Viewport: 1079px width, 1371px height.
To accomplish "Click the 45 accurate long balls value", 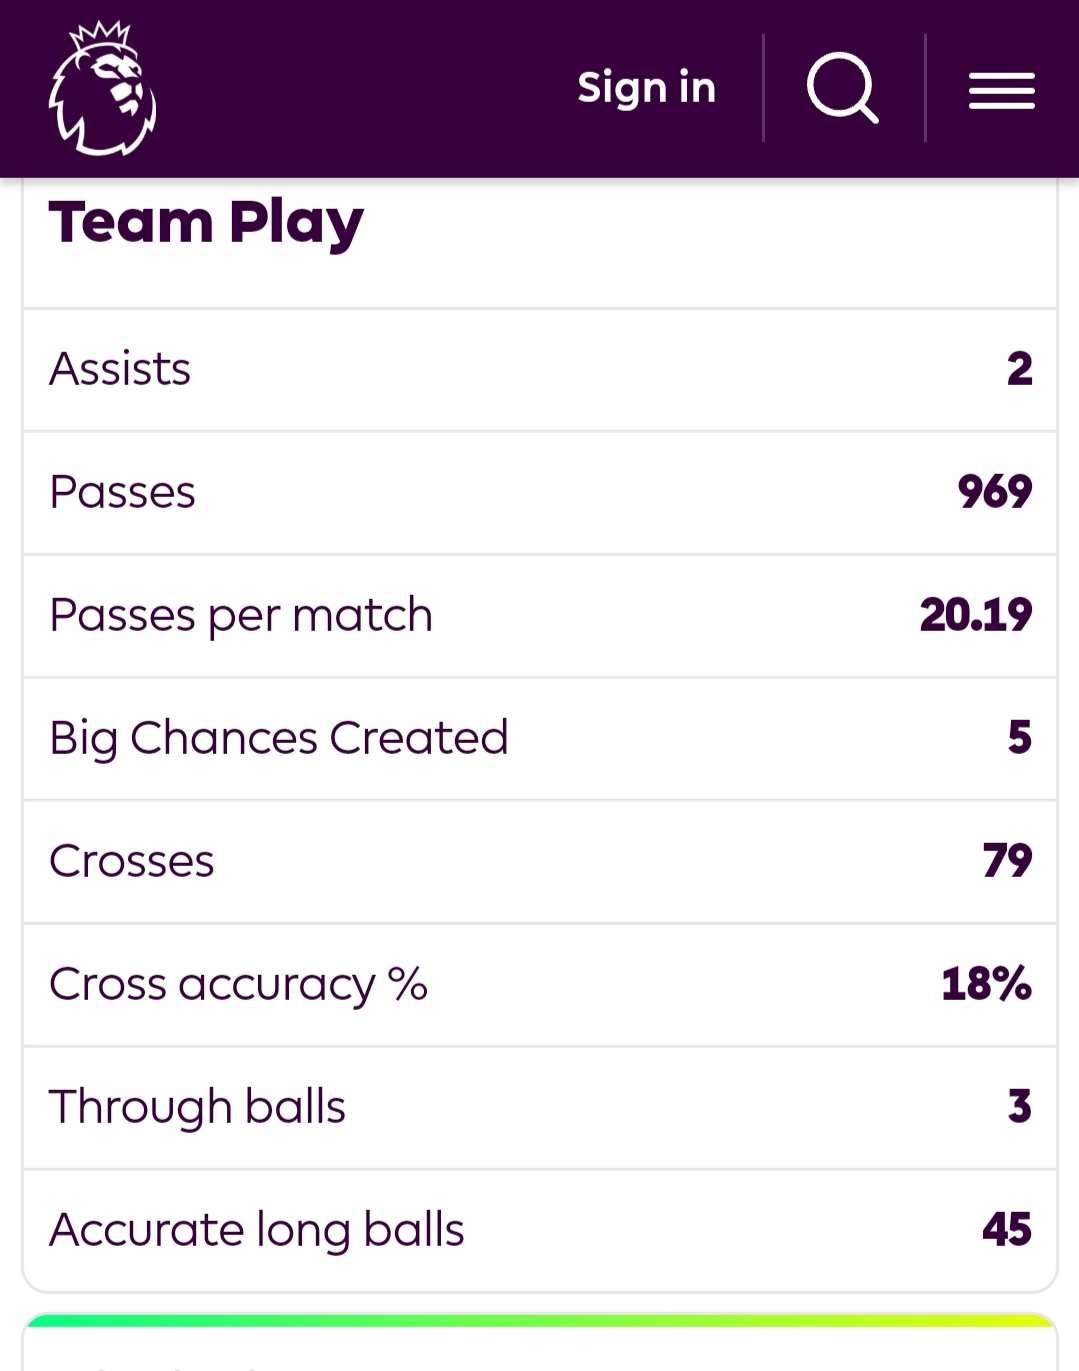I will click(1006, 1230).
